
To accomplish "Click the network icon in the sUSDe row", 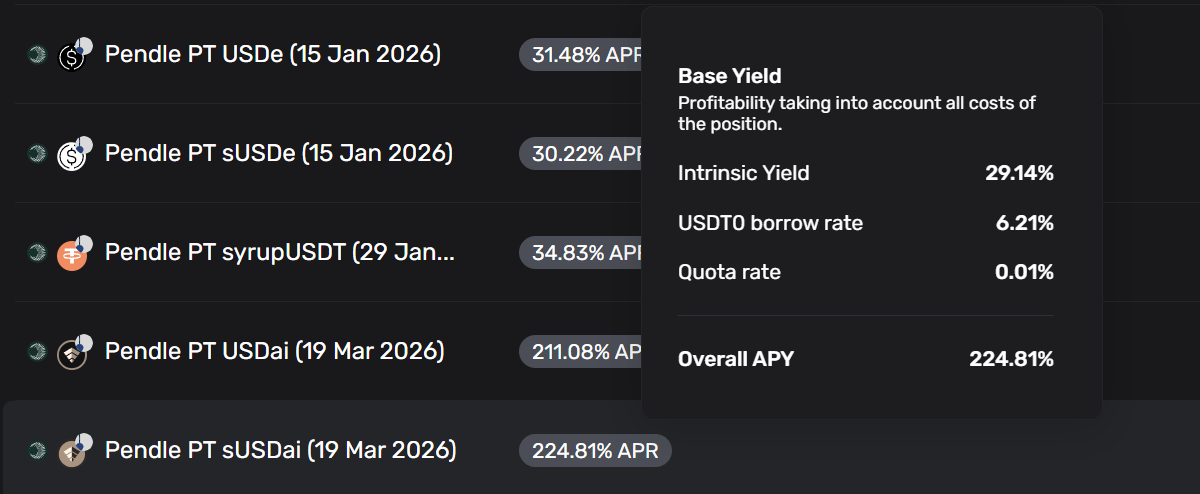I will (37, 153).
